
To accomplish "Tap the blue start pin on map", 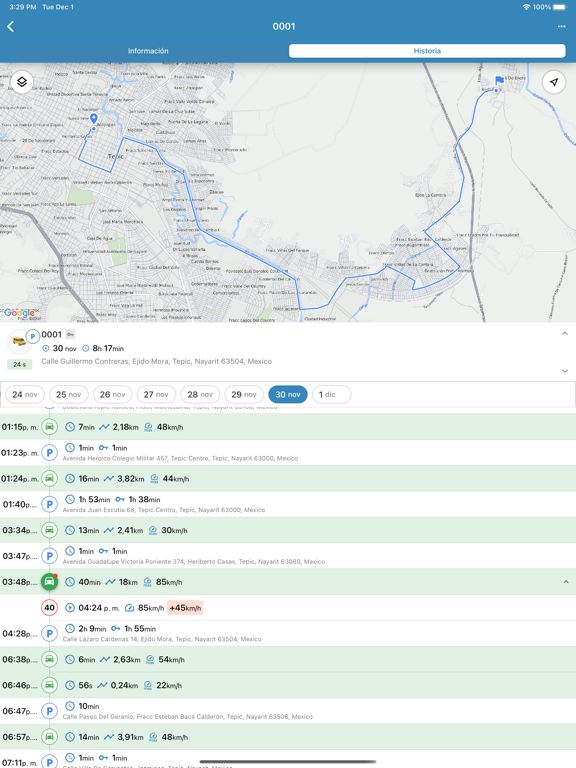I will point(94,119).
